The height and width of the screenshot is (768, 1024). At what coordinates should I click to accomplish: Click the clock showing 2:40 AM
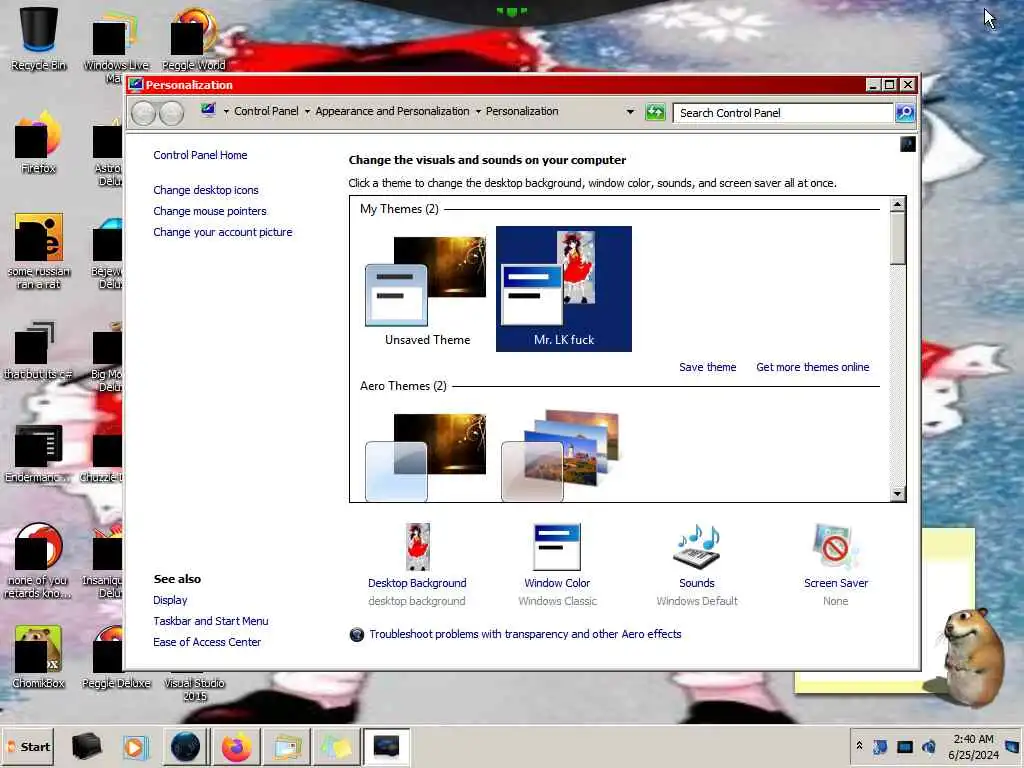click(973, 746)
